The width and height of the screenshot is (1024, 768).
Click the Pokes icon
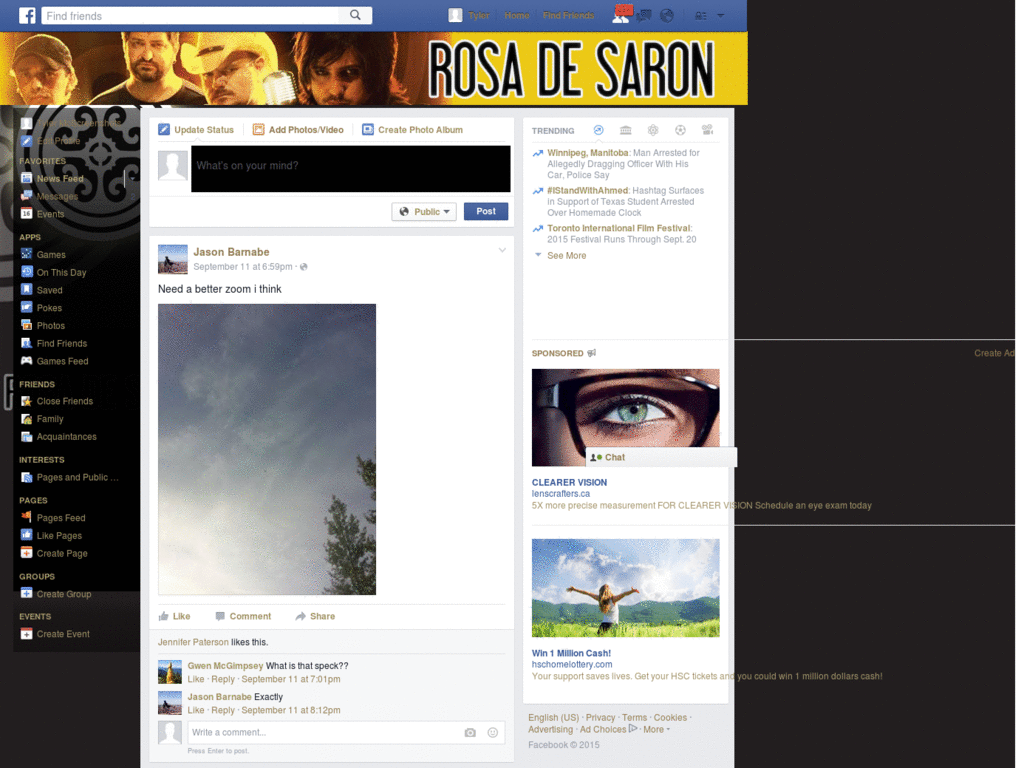pyautogui.click(x=27, y=307)
